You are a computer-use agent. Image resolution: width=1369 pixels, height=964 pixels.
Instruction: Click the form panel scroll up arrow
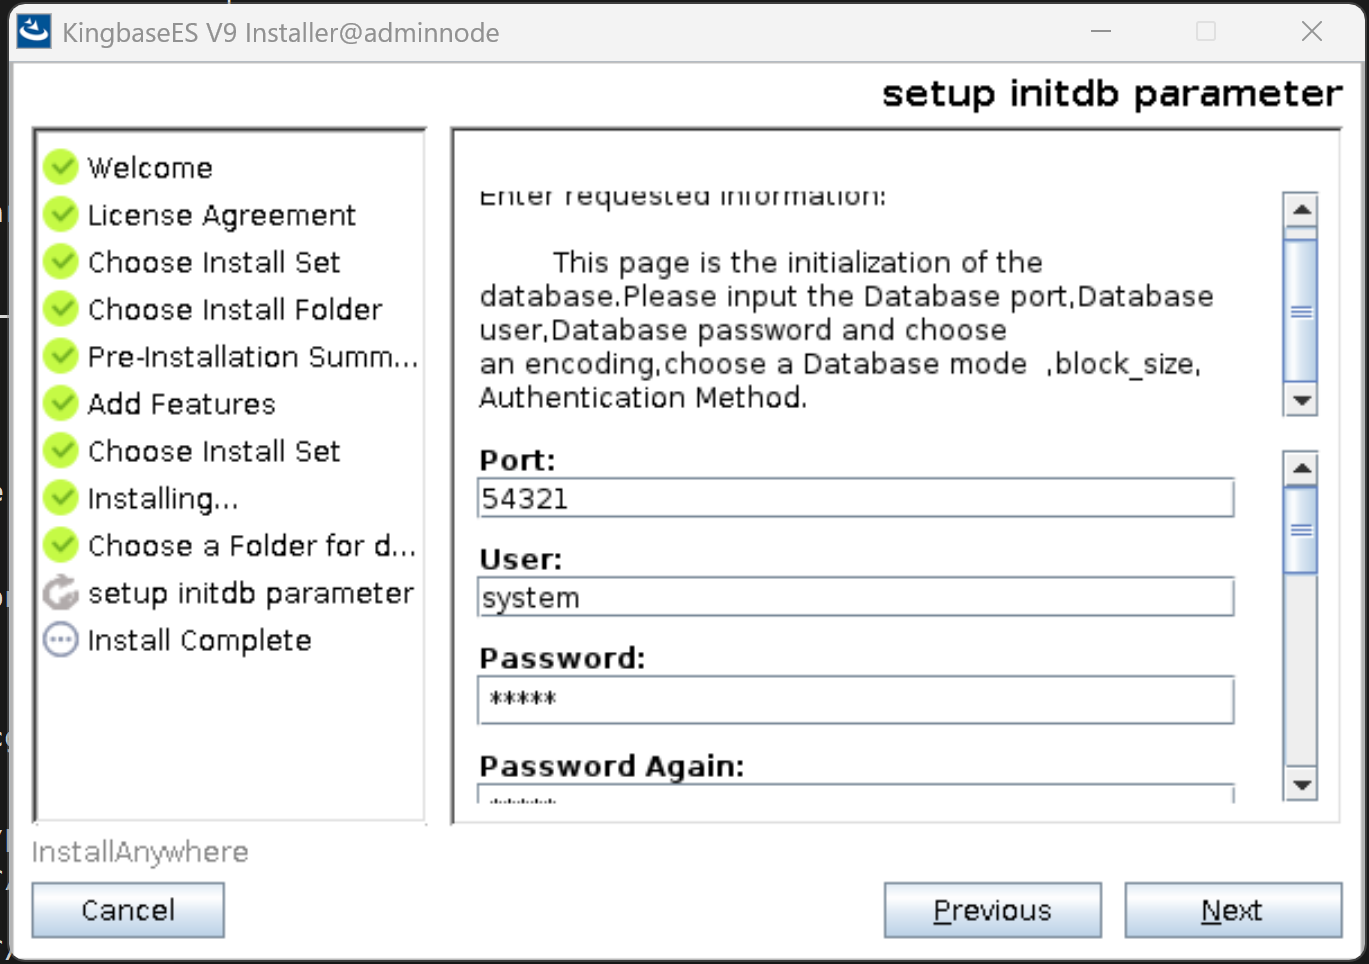coord(1300,468)
